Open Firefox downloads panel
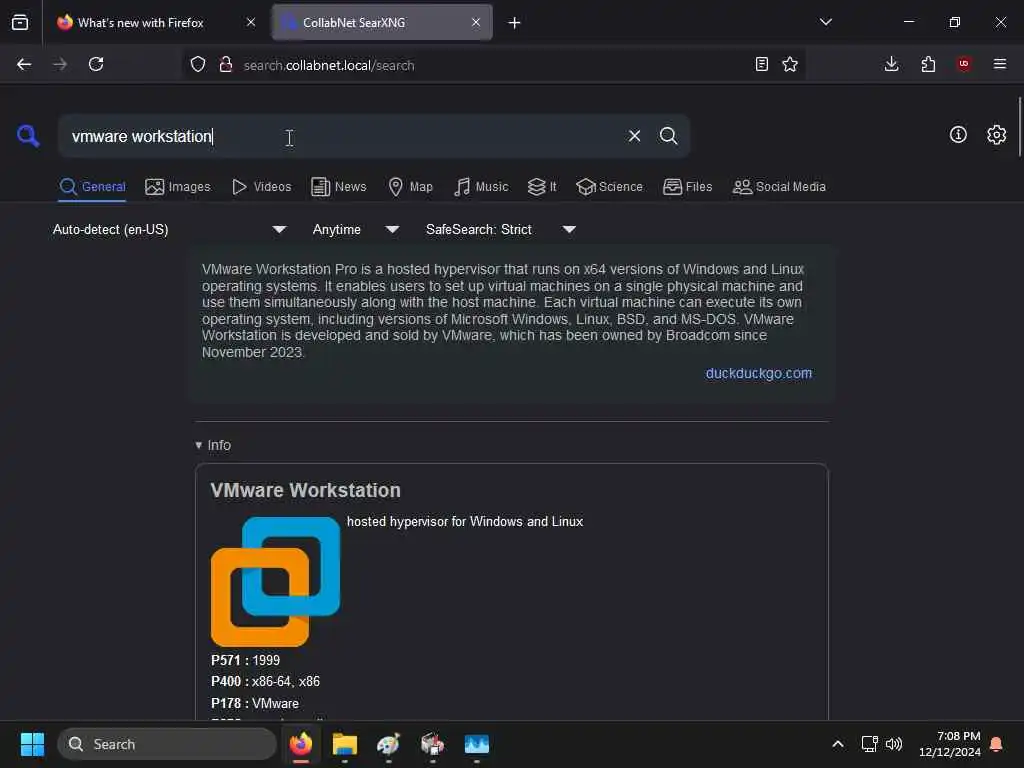This screenshot has height=768, width=1024. (x=891, y=64)
